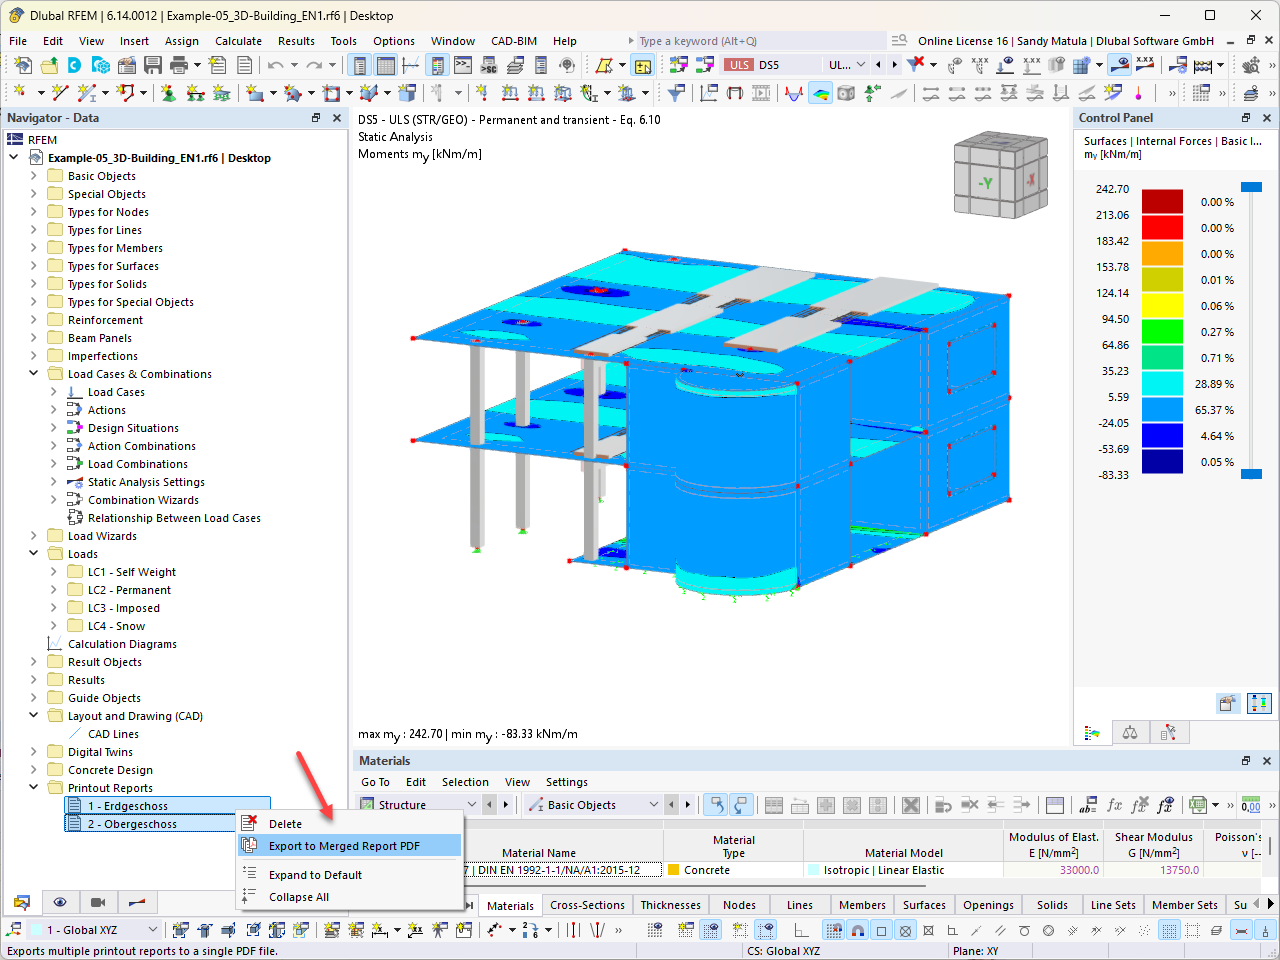Collapse the Loads folder
Image resolution: width=1280 pixels, height=960 pixels.
33,554
